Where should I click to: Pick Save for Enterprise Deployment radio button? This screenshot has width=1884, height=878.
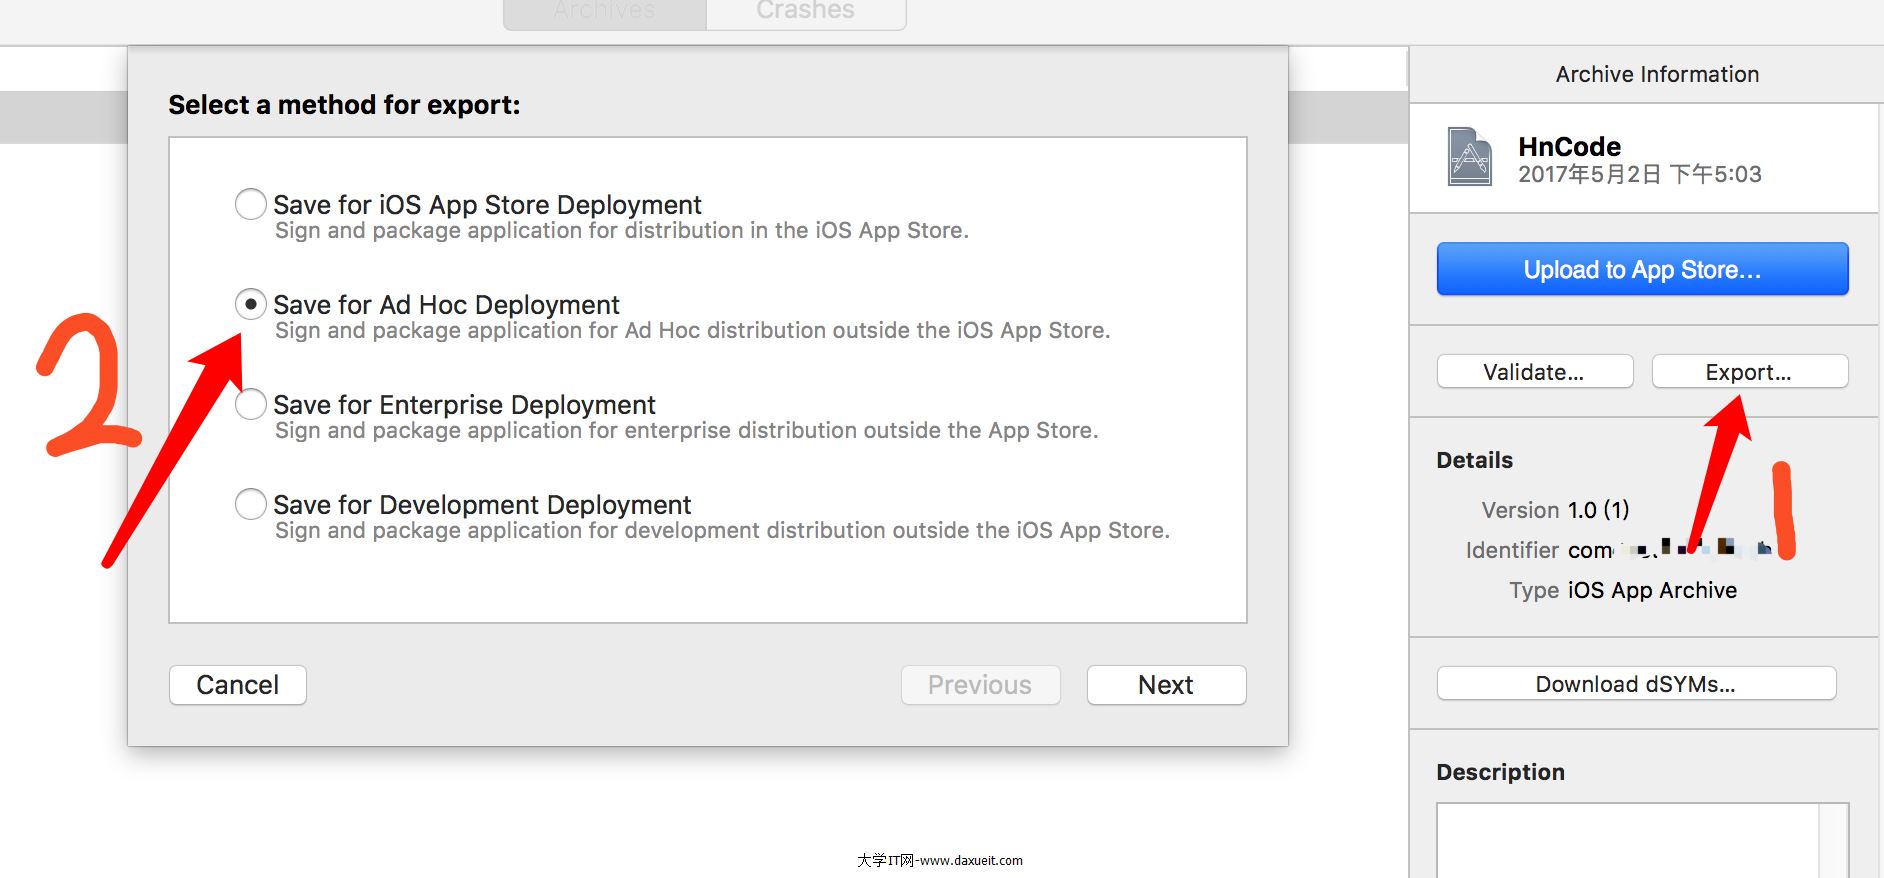pyautogui.click(x=251, y=404)
